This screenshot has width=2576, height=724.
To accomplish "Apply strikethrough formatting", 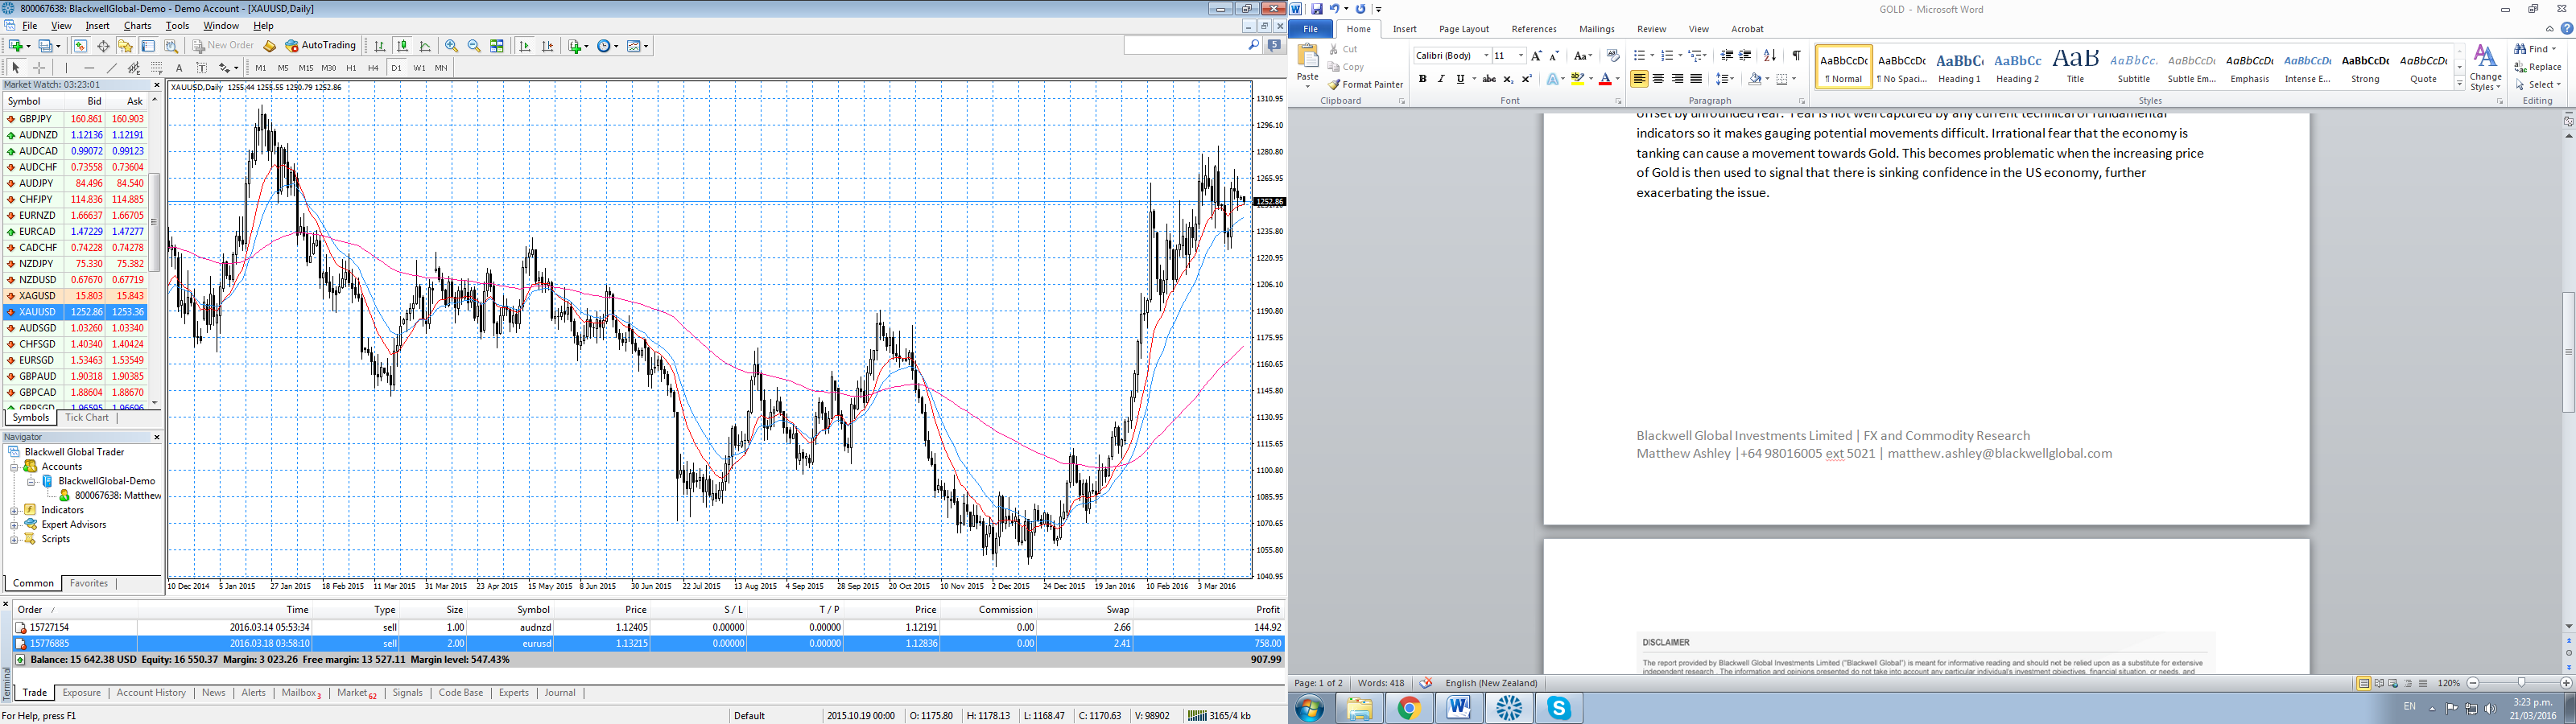I will tap(1489, 79).
